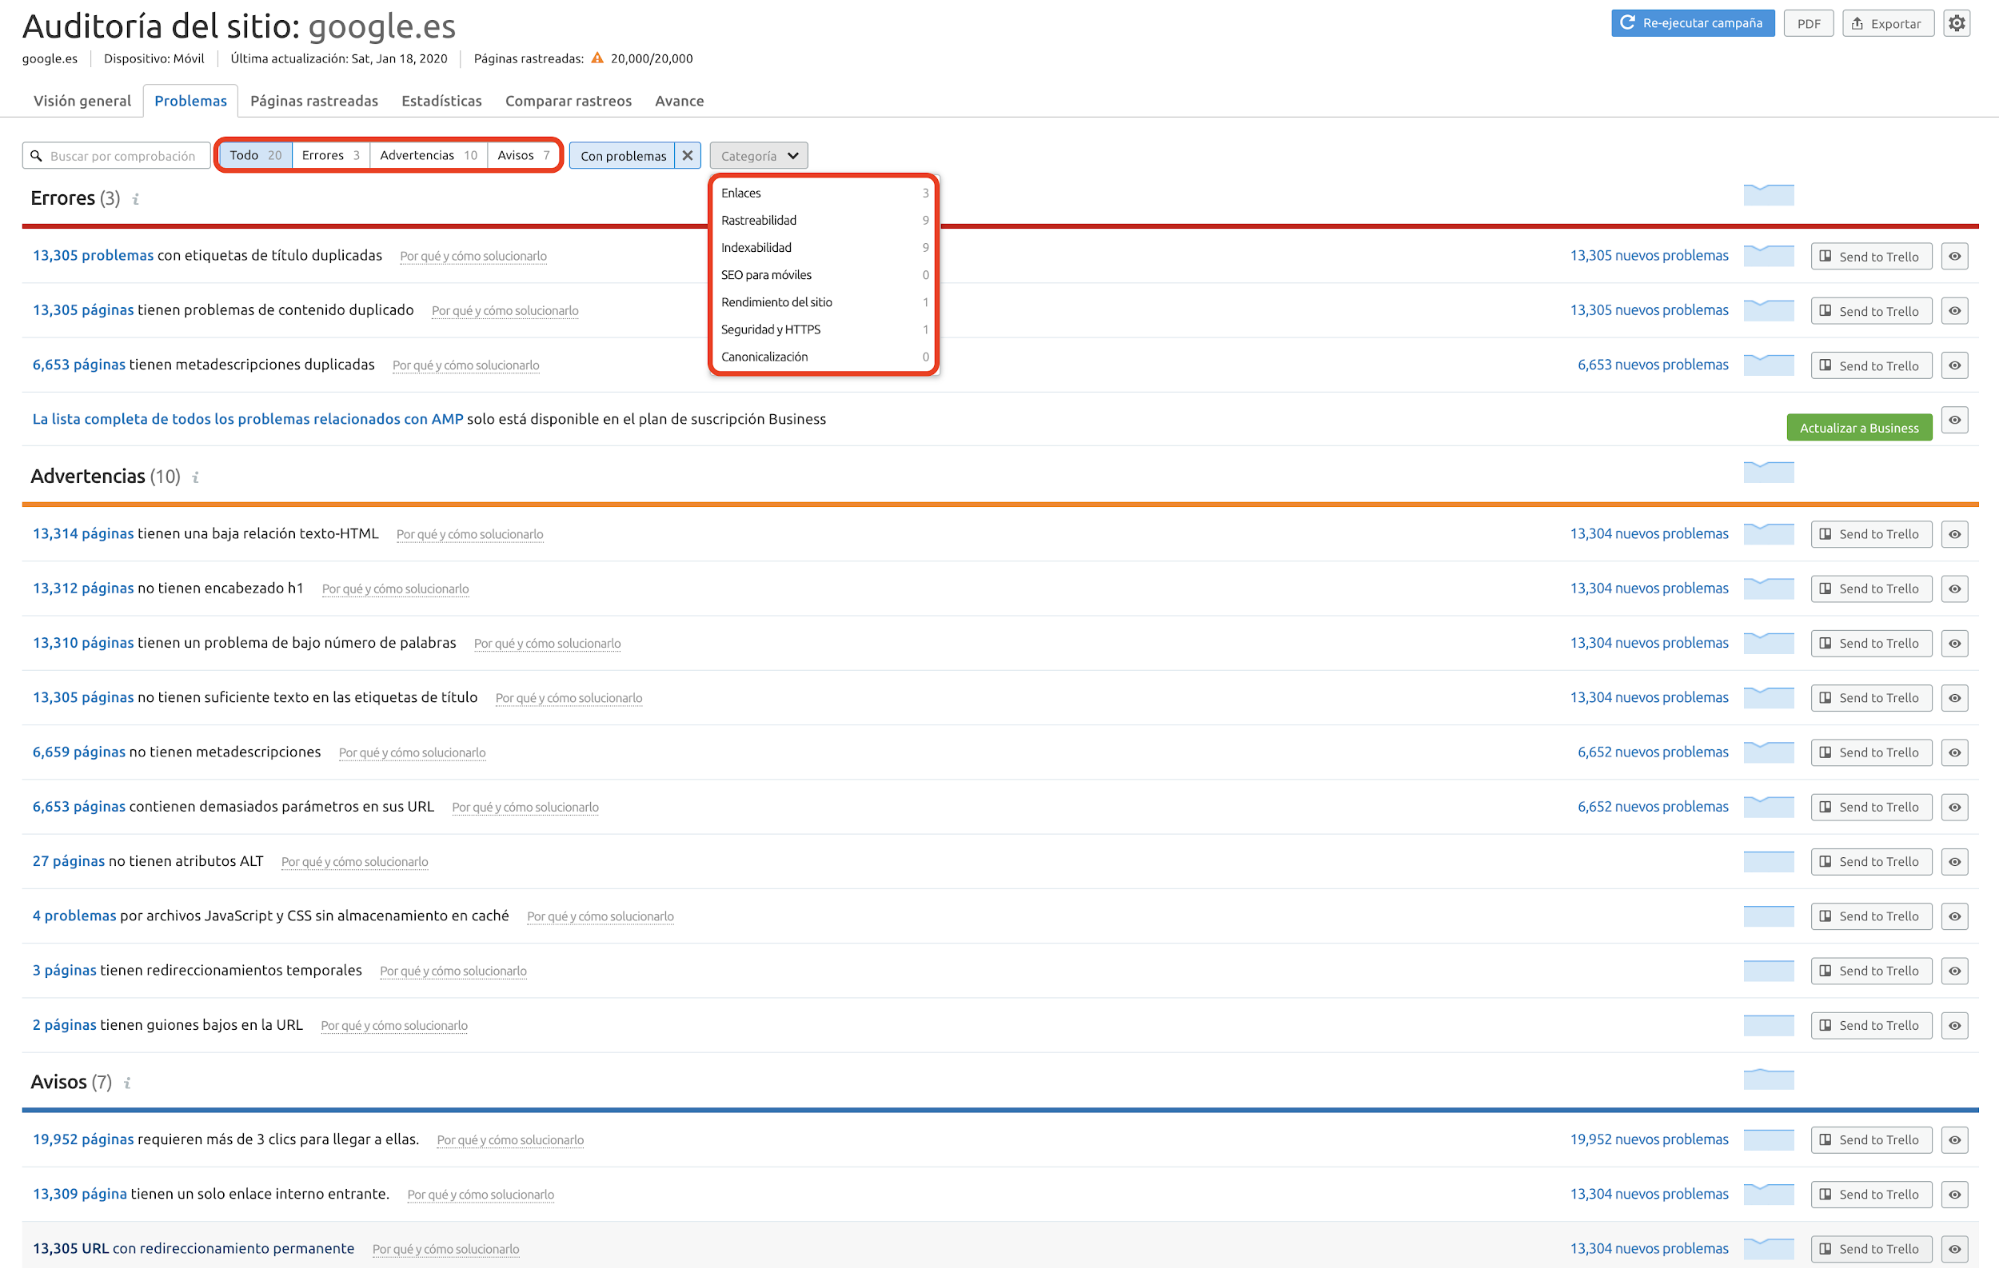The width and height of the screenshot is (1999, 1269).
Task: Click the Re-ejecutar campaña button
Action: coord(1692,23)
